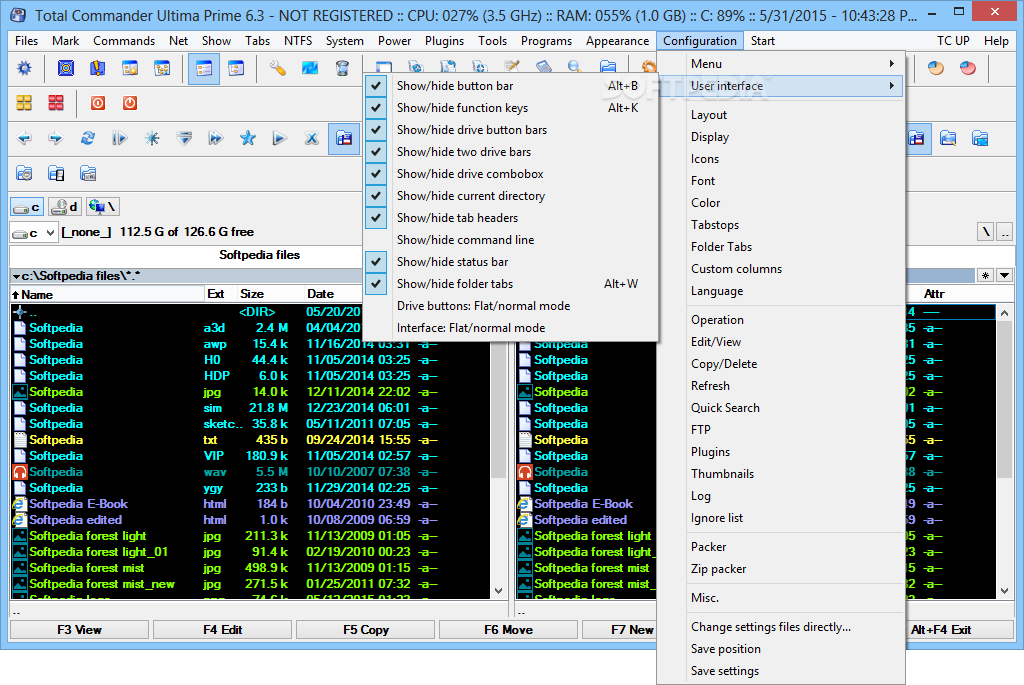Open the drive c combobox dropdown
The image size is (1024, 685).
[50, 232]
